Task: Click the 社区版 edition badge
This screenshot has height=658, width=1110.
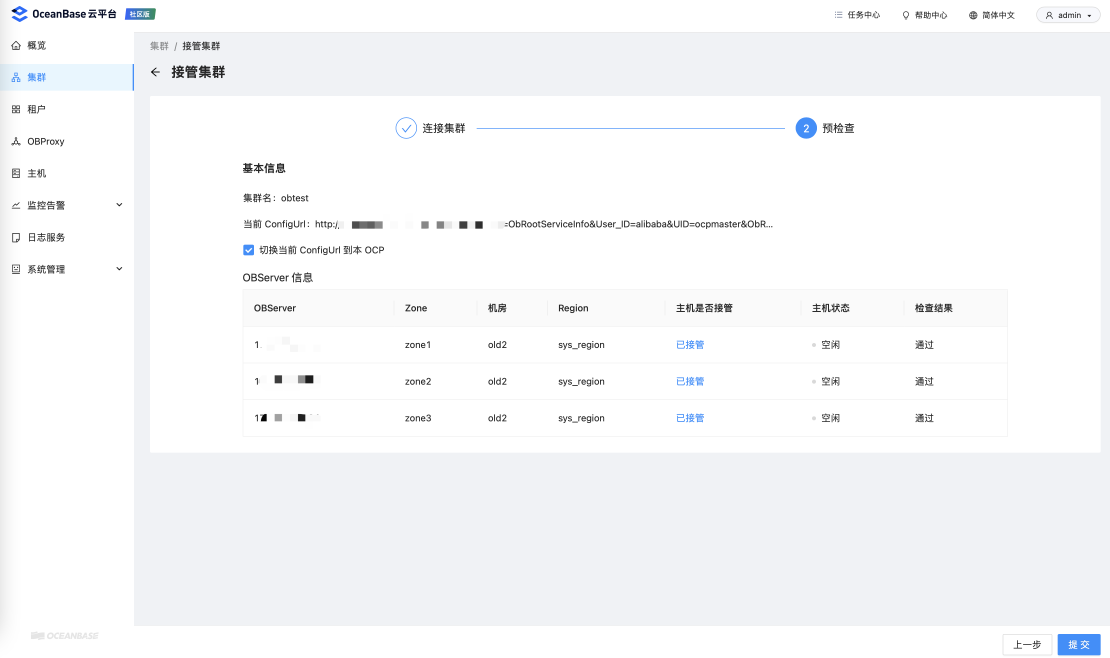Action: [x=140, y=14]
